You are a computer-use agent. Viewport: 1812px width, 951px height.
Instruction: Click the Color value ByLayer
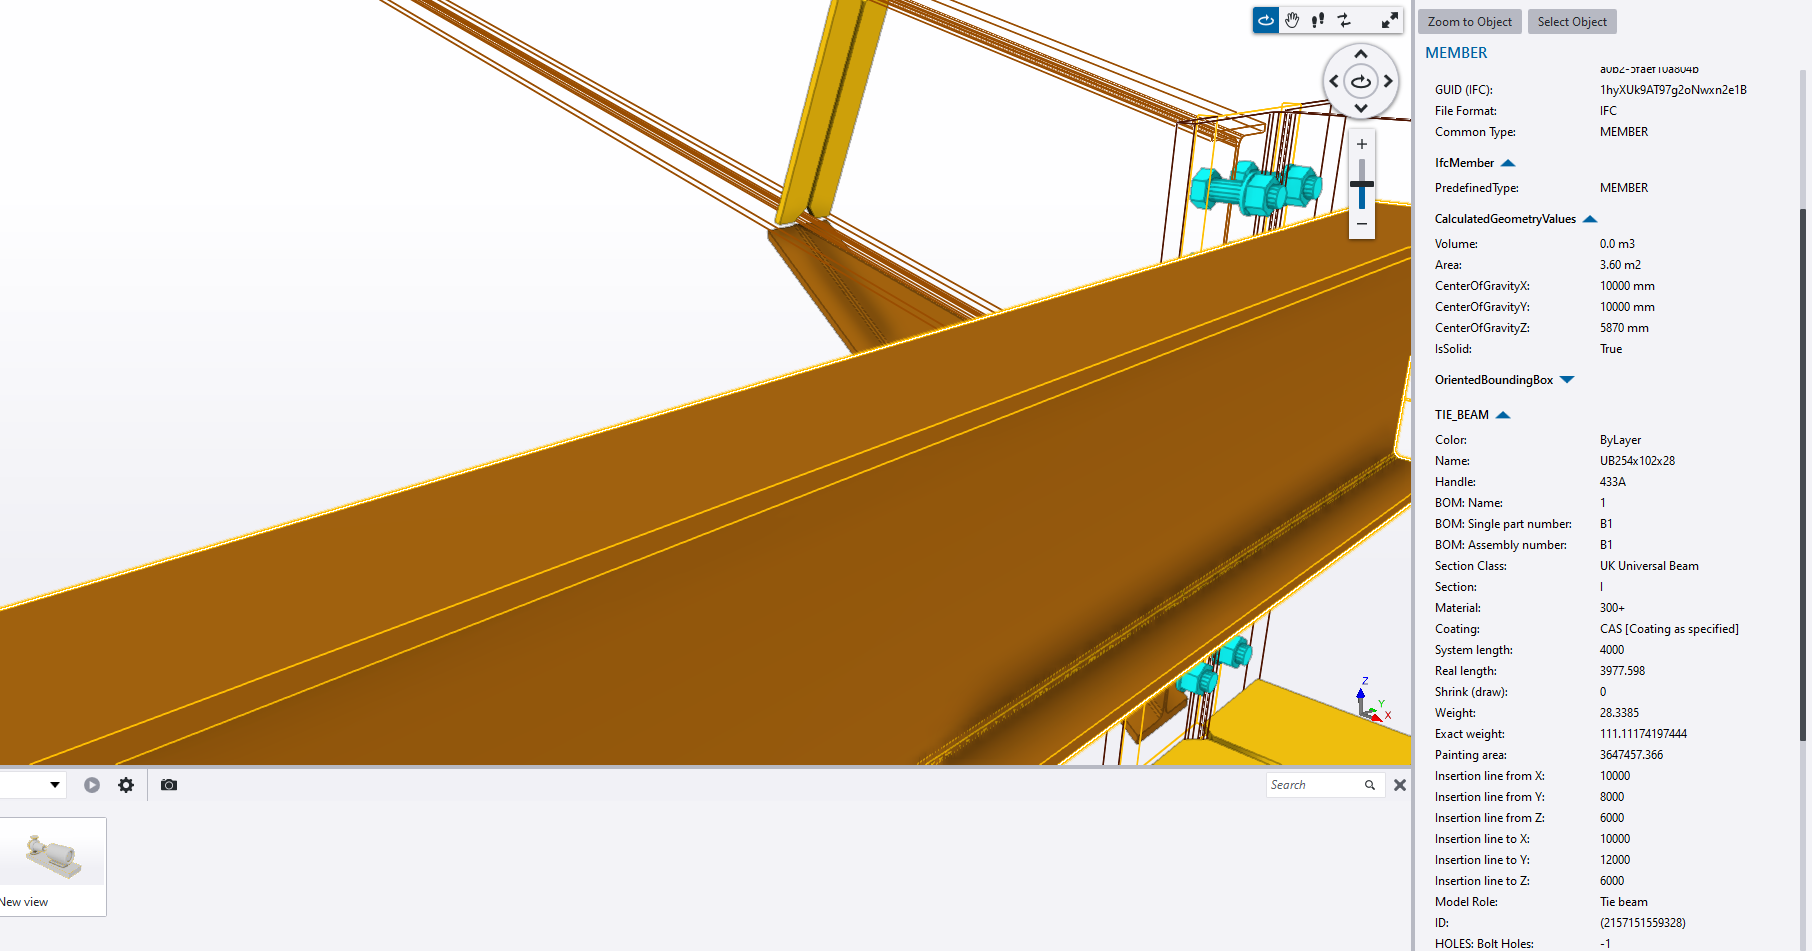point(1620,440)
